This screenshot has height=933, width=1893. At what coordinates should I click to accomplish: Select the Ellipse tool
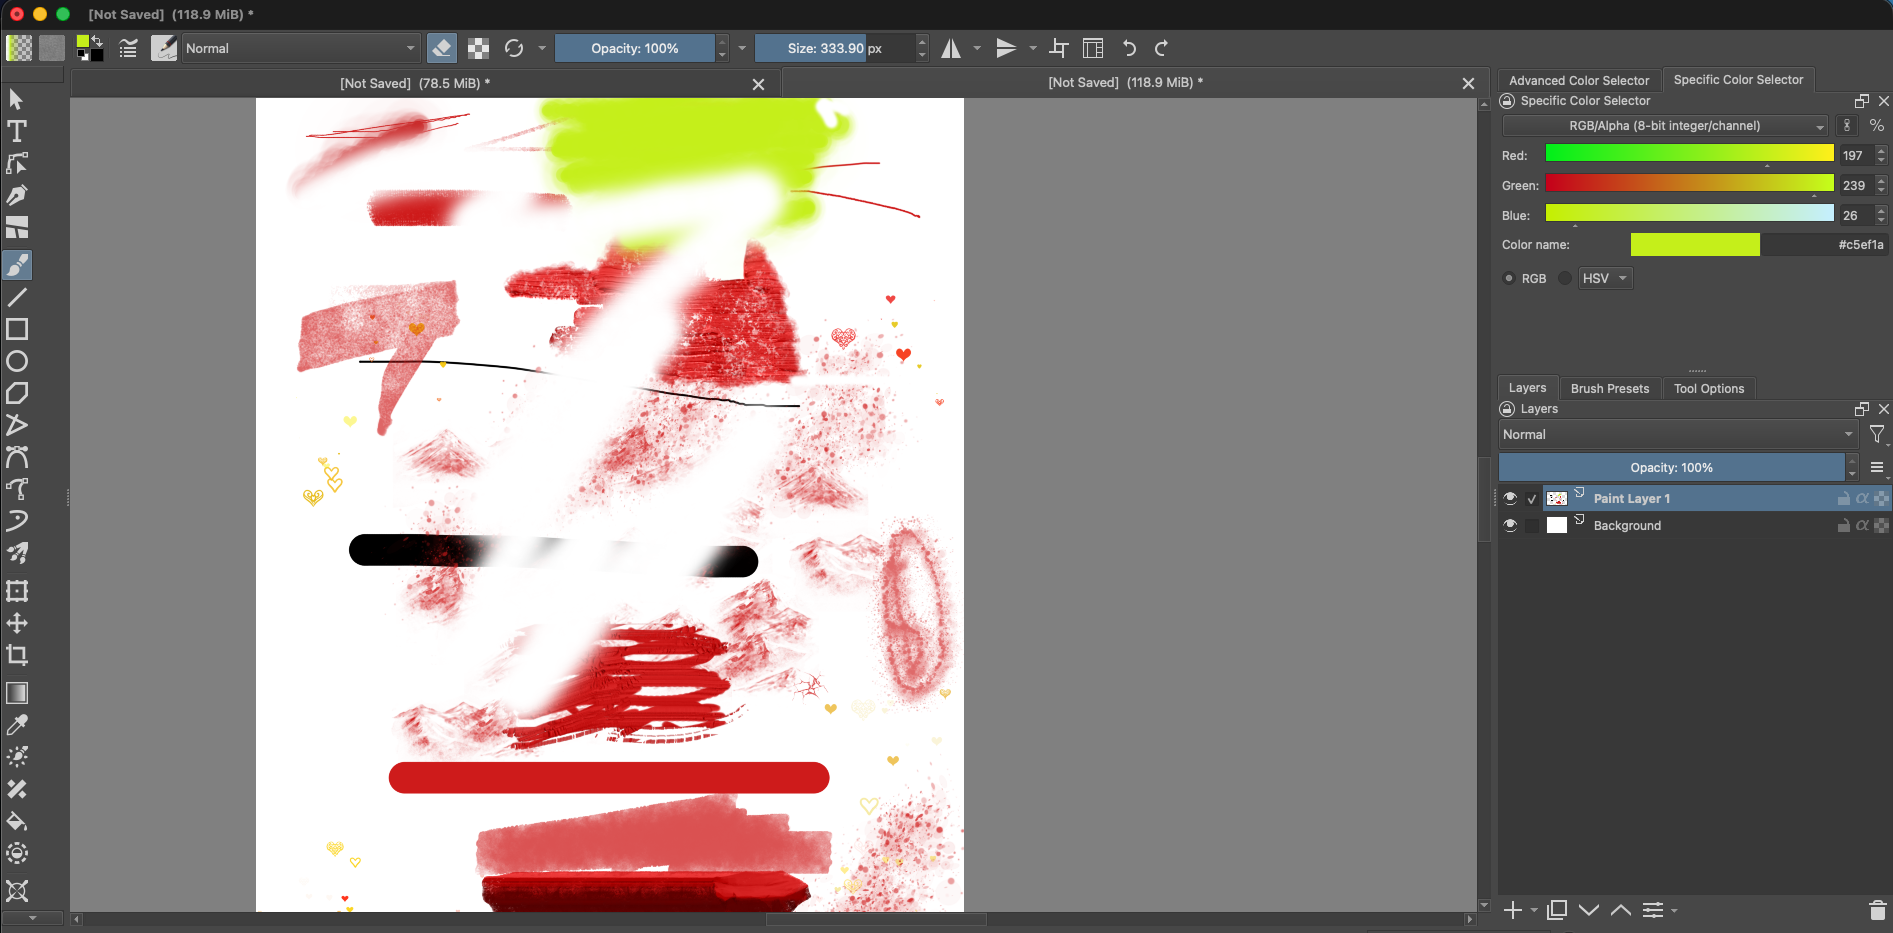(x=17, y=361)
